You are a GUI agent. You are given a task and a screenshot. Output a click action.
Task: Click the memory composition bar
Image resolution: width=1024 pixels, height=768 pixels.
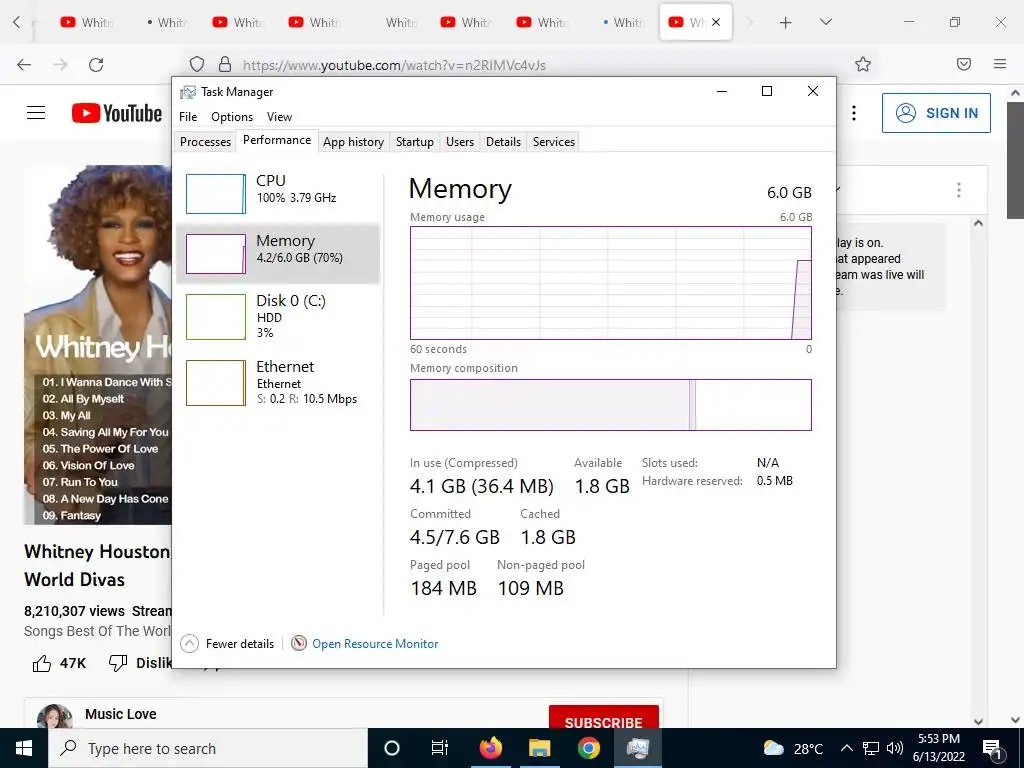click(x=611, y=405)
